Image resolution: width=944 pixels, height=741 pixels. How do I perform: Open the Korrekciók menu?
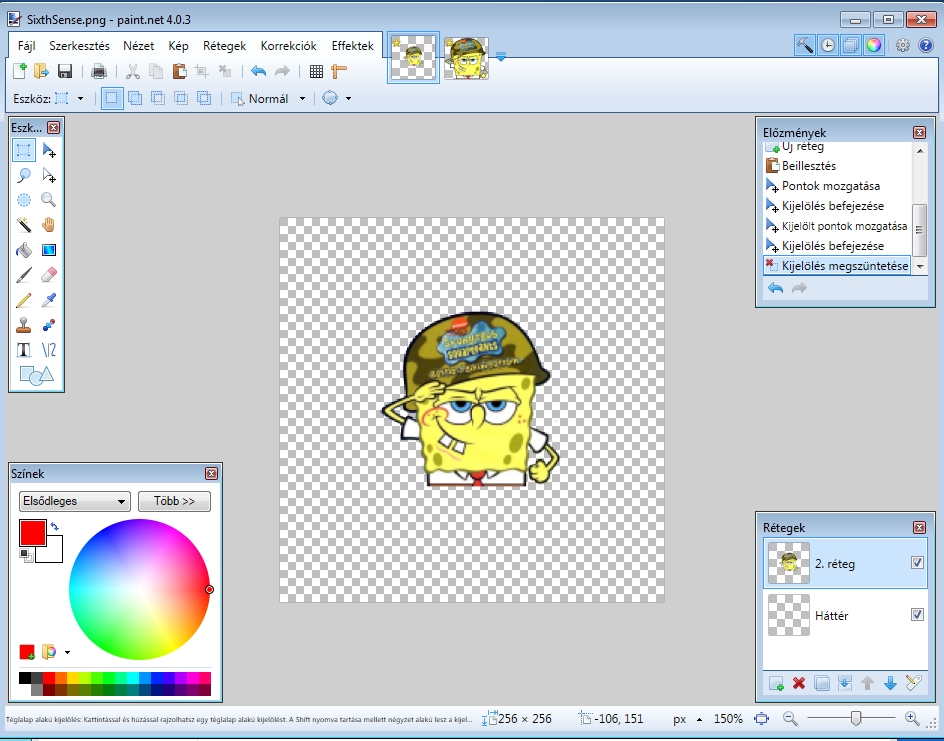(x=288, y=46)
